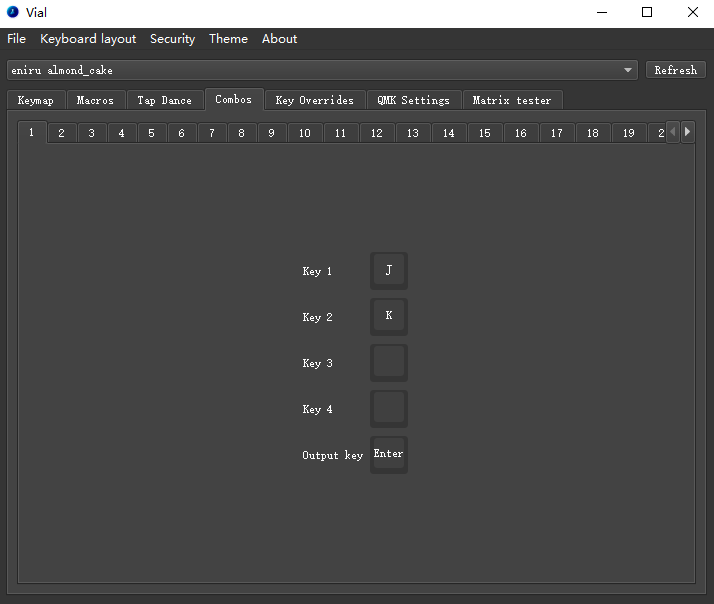The width and height of the screenshot is (714, 604).
Task: Select combo tab 6
Action: pos(182,133)
